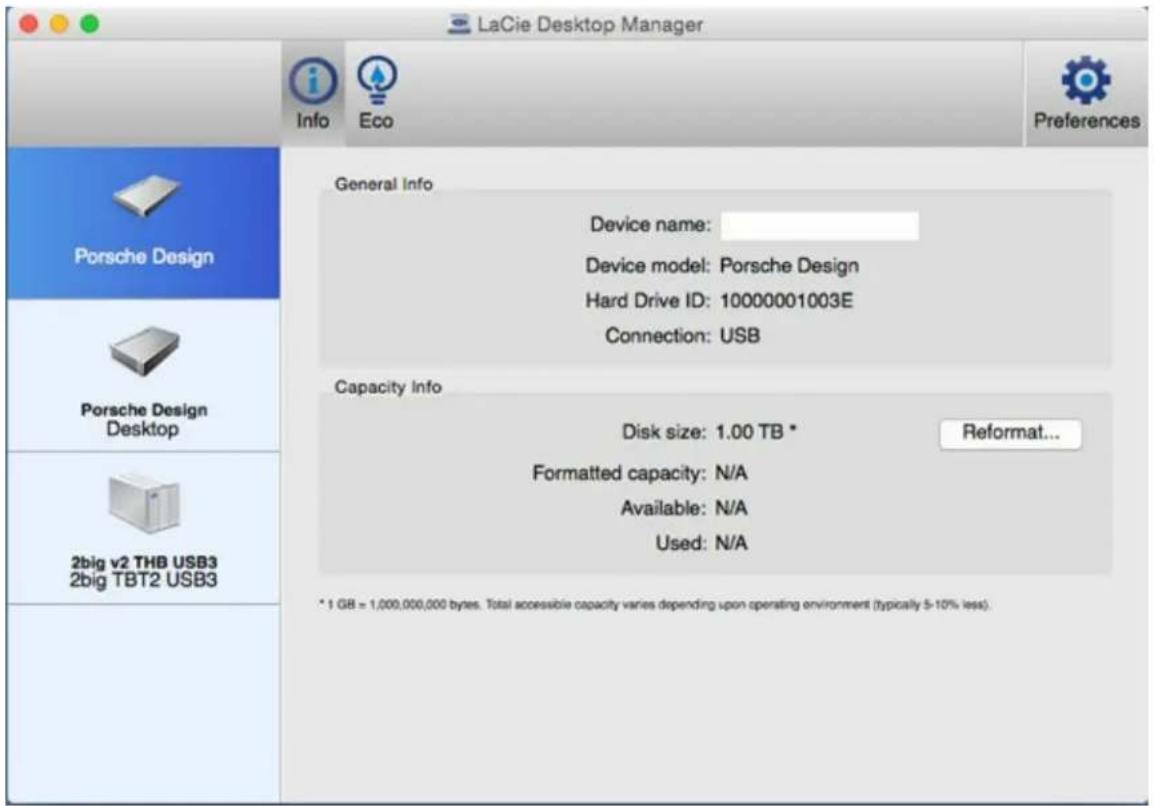
Task: Click the Used N/A value
Action: click(731, 543)
